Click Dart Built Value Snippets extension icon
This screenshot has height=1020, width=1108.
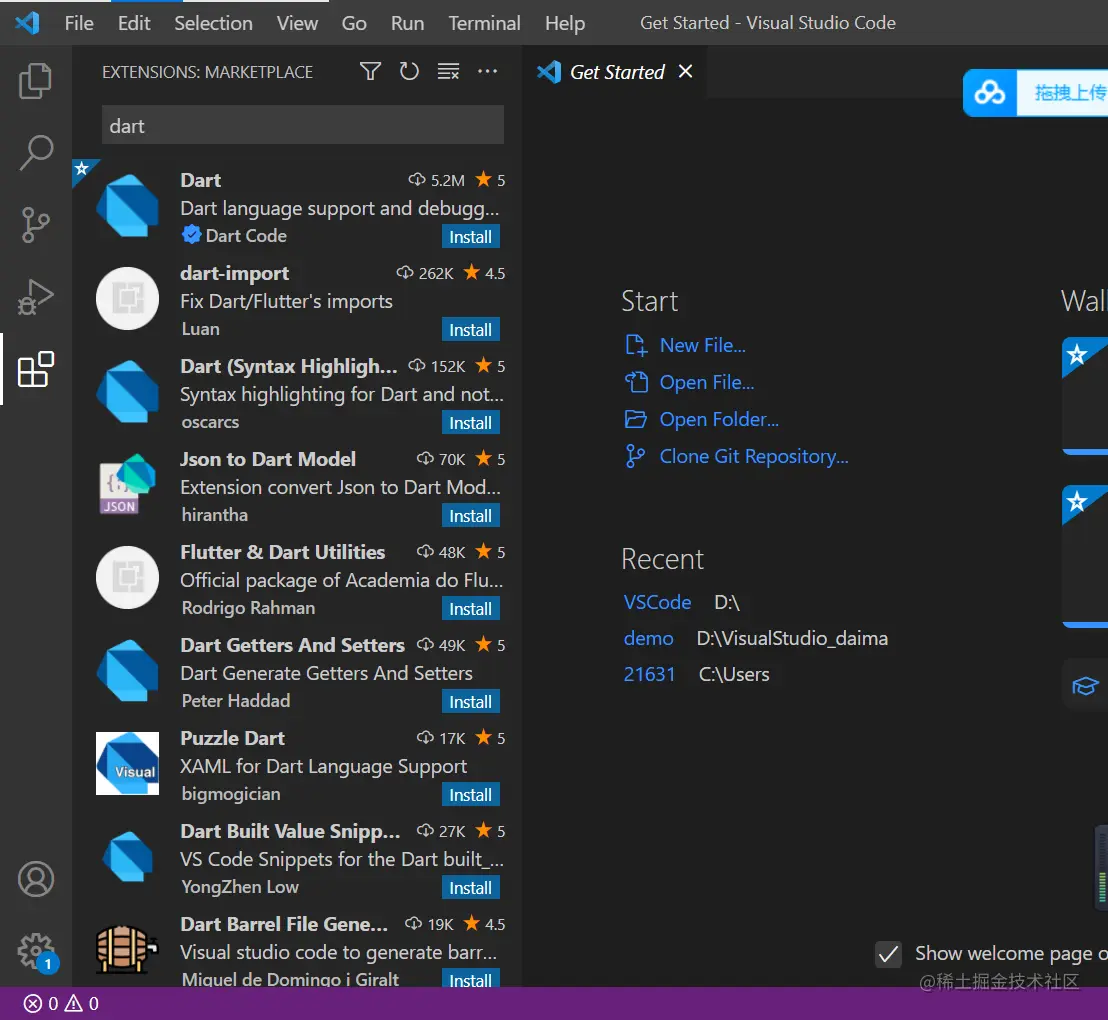point(127,857)
